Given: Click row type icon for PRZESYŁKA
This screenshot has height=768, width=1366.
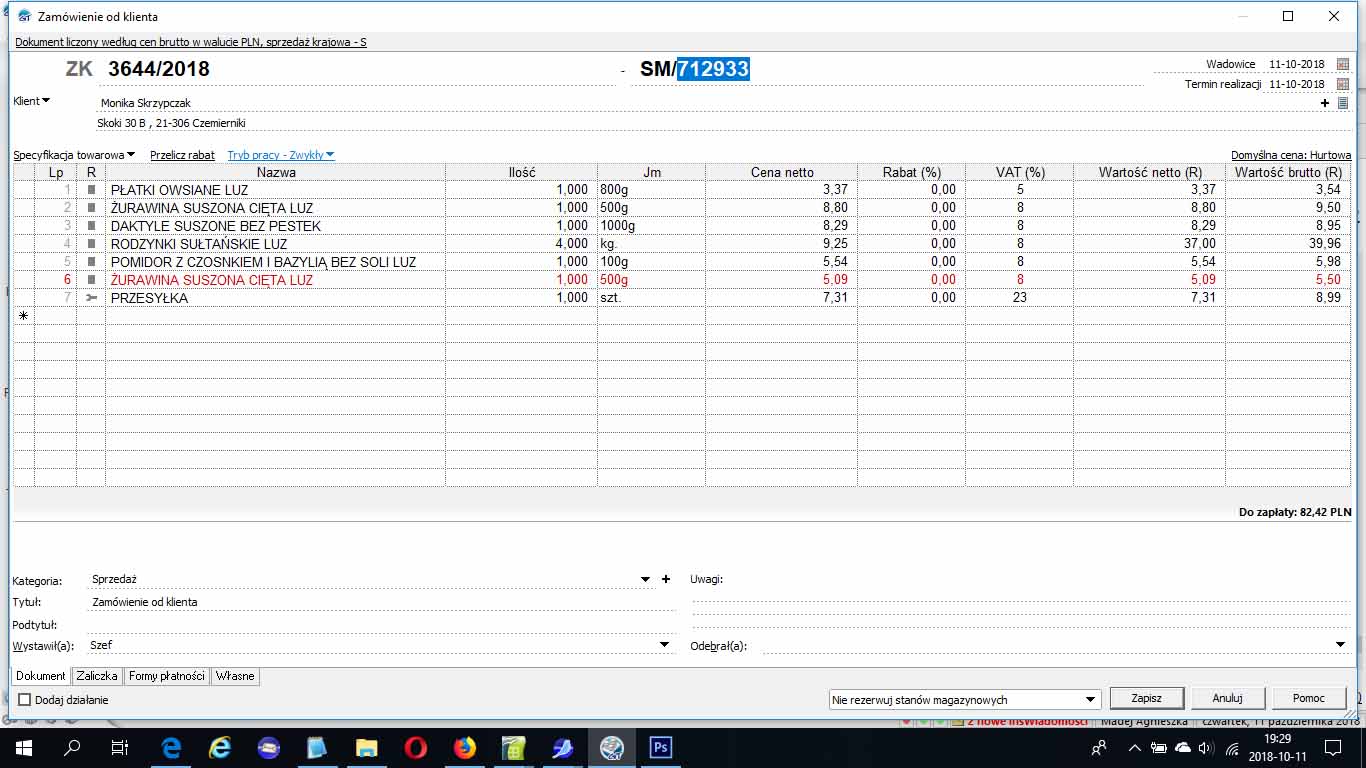Looking at the screenshot, I should [91, 298].
